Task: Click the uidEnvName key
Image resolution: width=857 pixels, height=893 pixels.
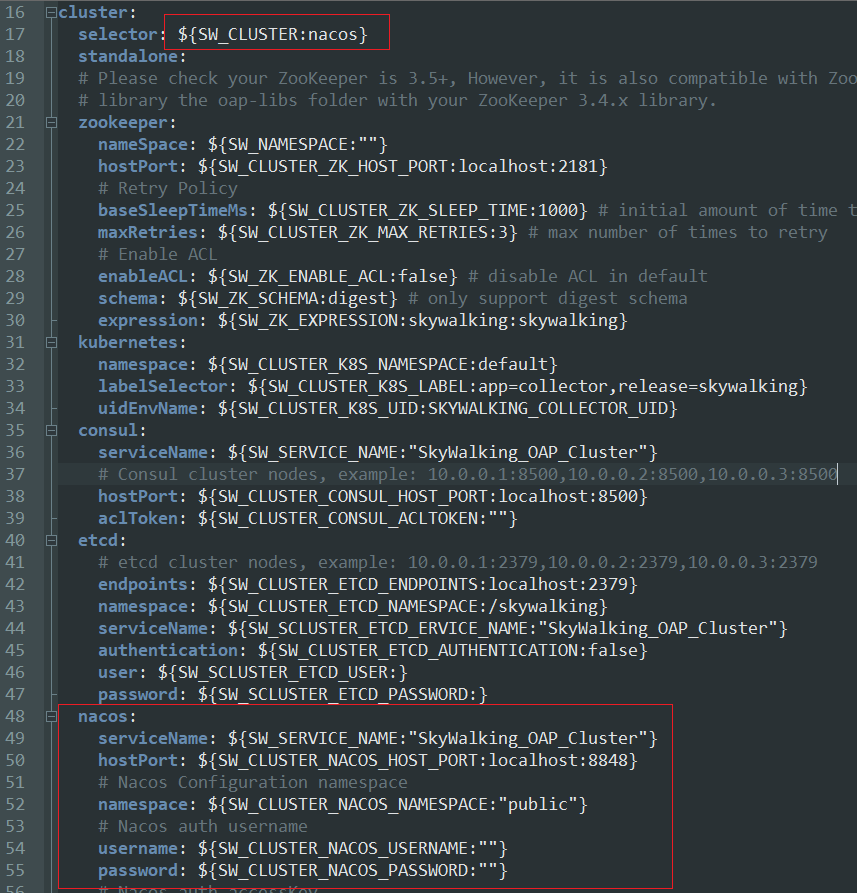Action: coord(148,408)
